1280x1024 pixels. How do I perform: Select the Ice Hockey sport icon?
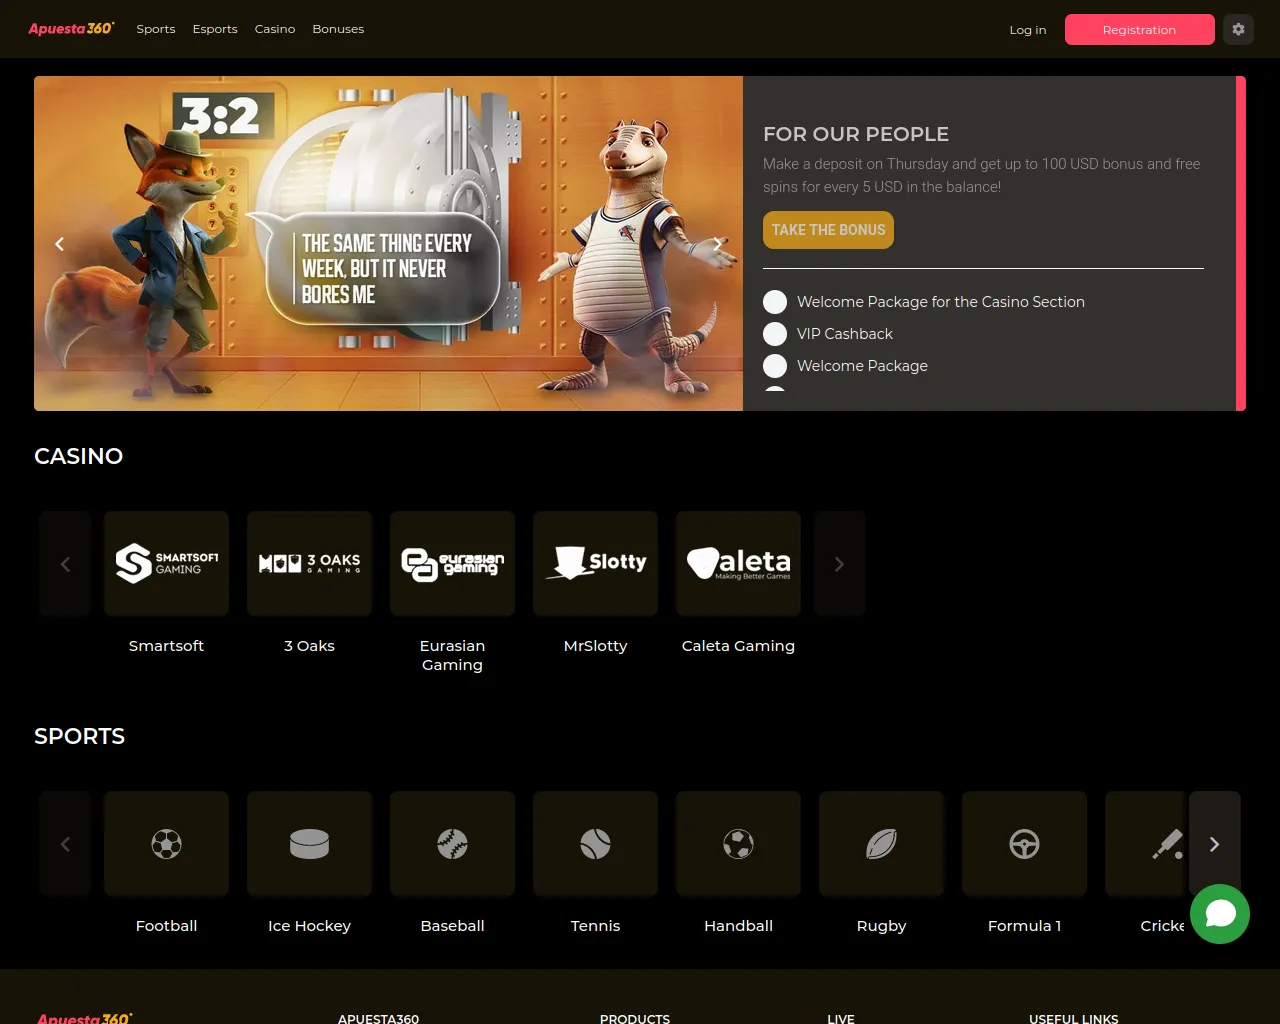[309, 843]
